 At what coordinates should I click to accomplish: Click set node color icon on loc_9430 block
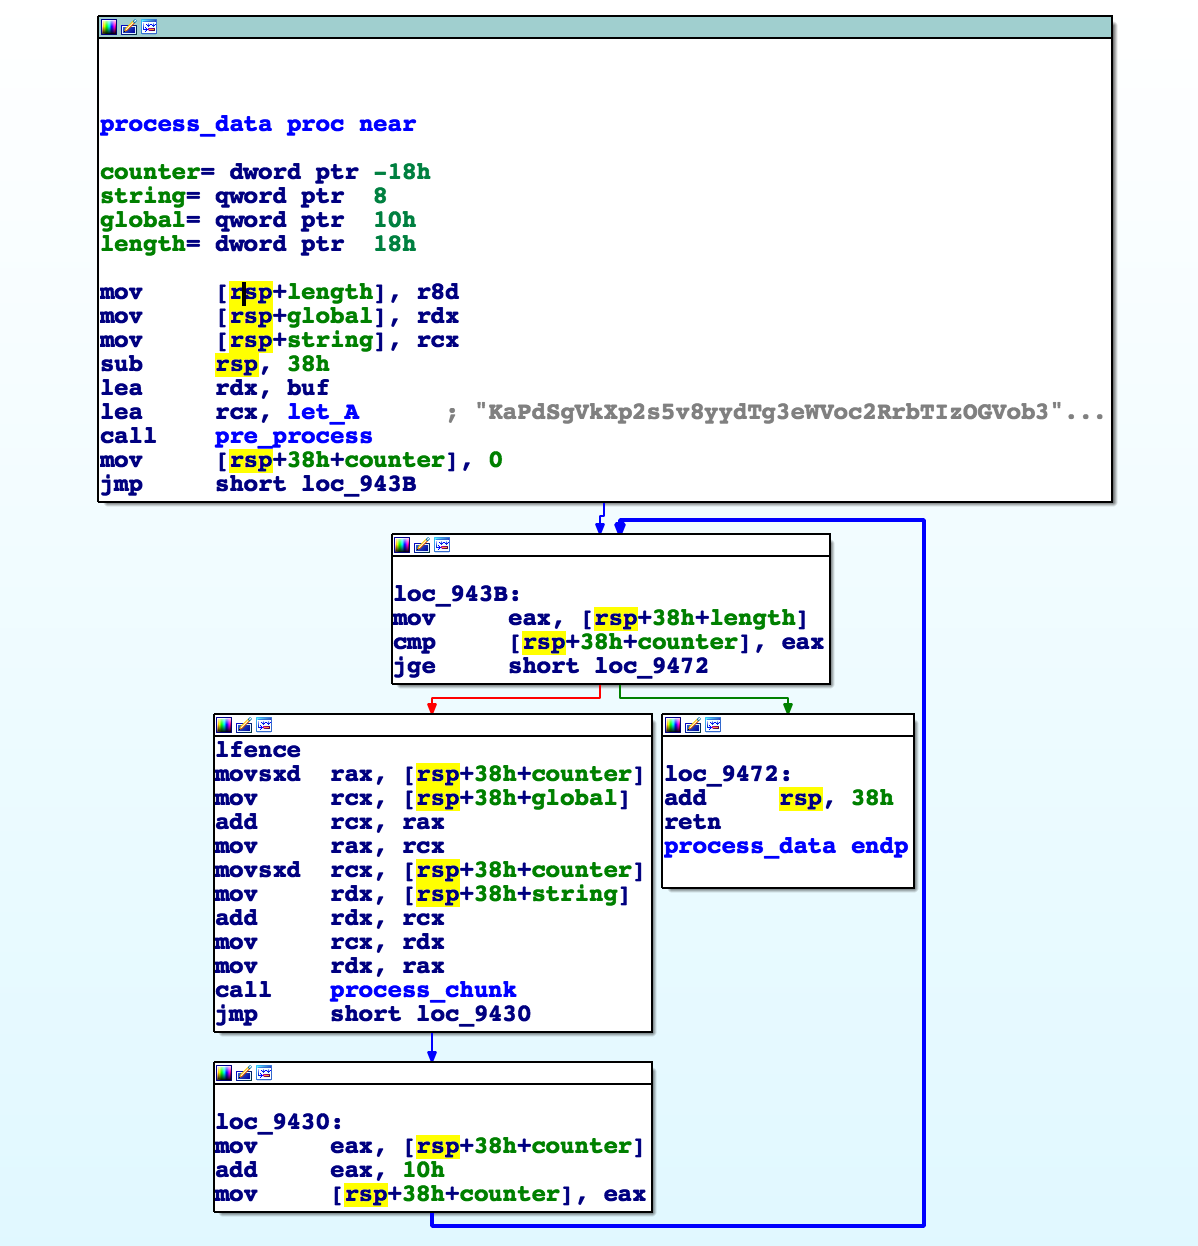tap(224, 1073)
